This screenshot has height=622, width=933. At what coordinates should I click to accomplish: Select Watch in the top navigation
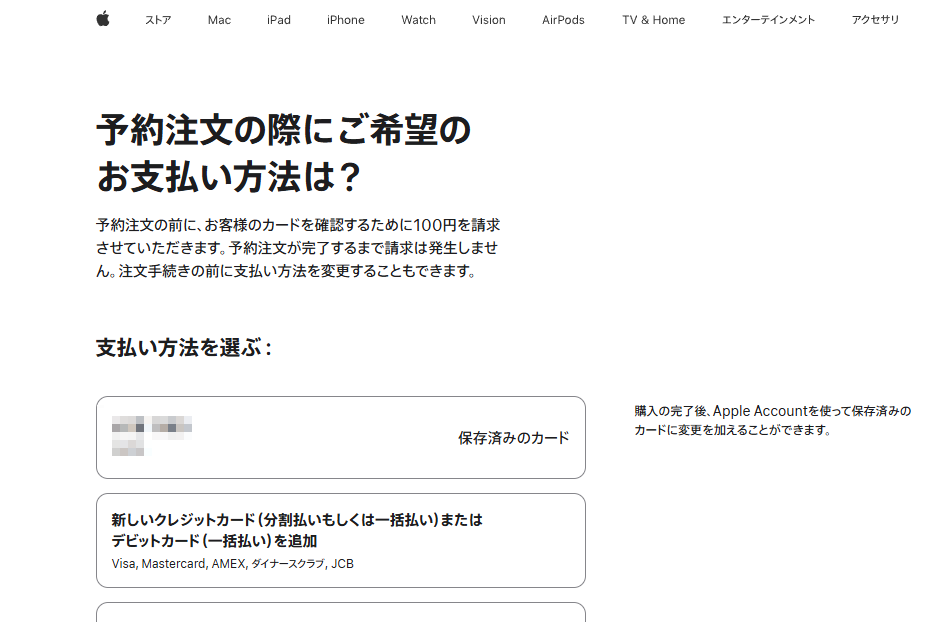[x=418, y=20]
